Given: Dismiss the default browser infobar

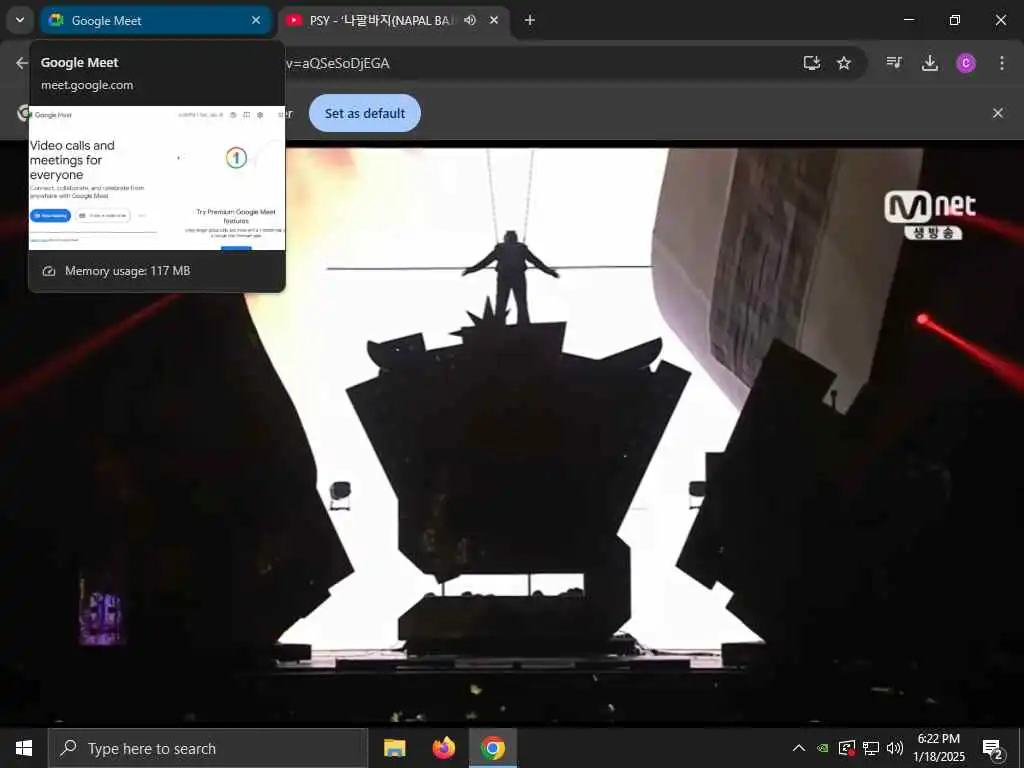Looking at the screenshot, I should click(x=998, y=113).
